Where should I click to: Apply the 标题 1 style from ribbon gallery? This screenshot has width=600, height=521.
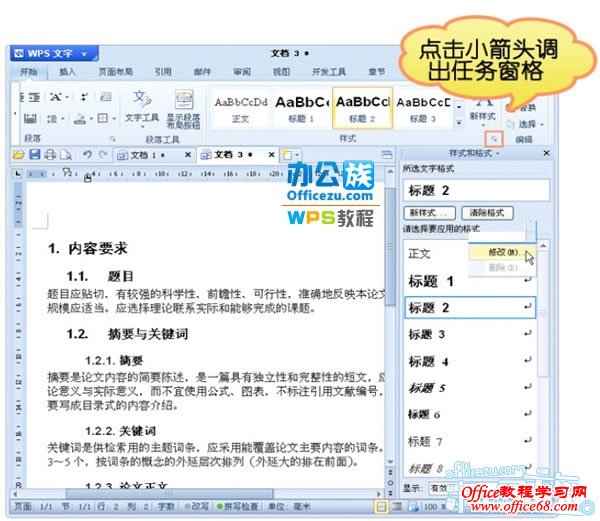click(x=302, y=109)
